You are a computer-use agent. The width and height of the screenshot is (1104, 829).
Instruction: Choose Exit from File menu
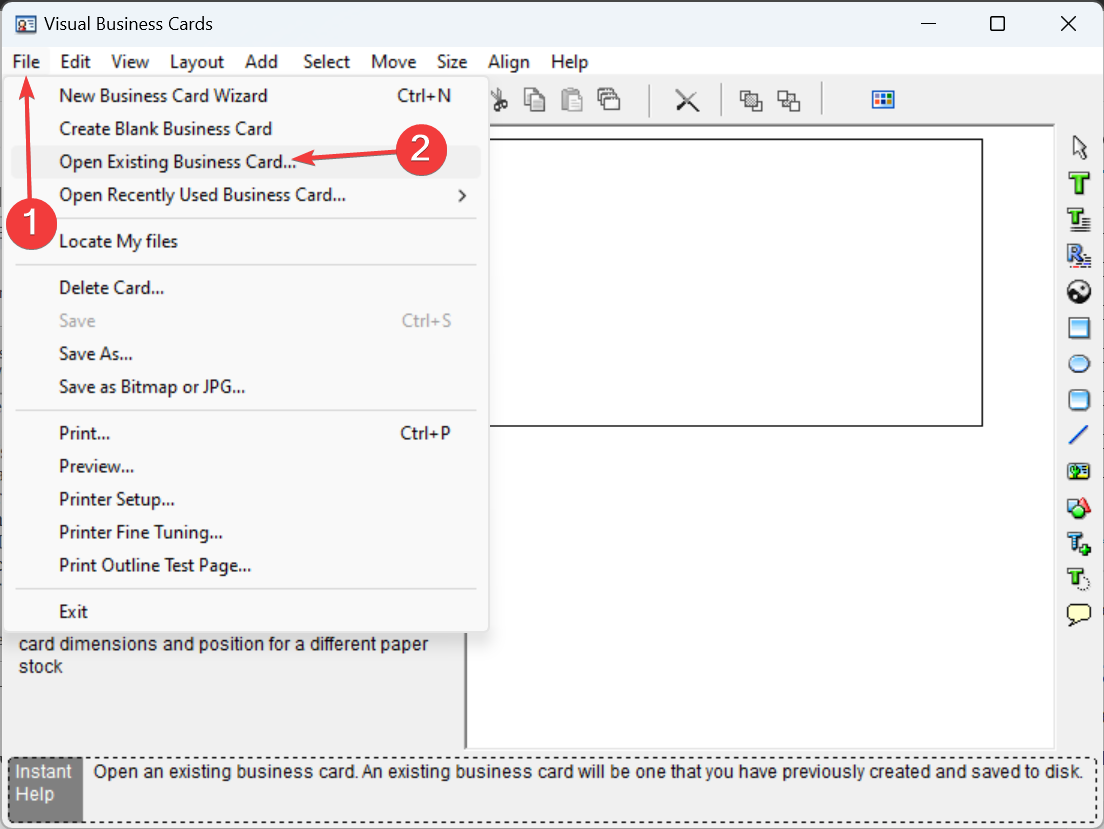coord(246,612)
